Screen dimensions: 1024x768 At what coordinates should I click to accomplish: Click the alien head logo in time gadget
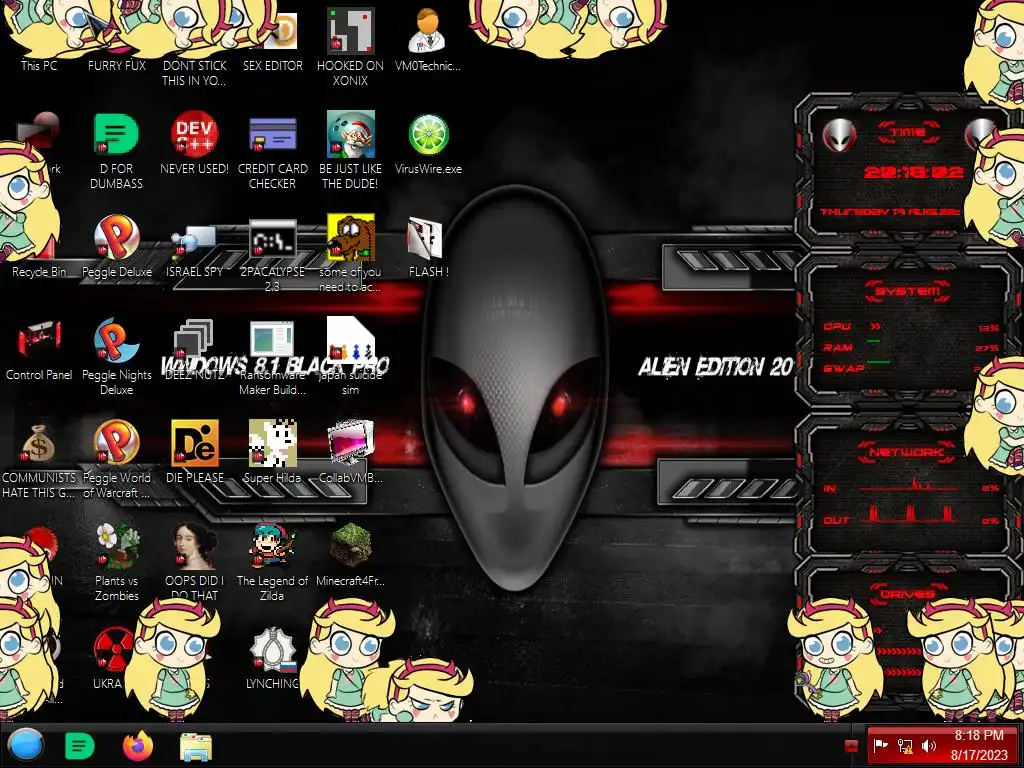(839, 136)
